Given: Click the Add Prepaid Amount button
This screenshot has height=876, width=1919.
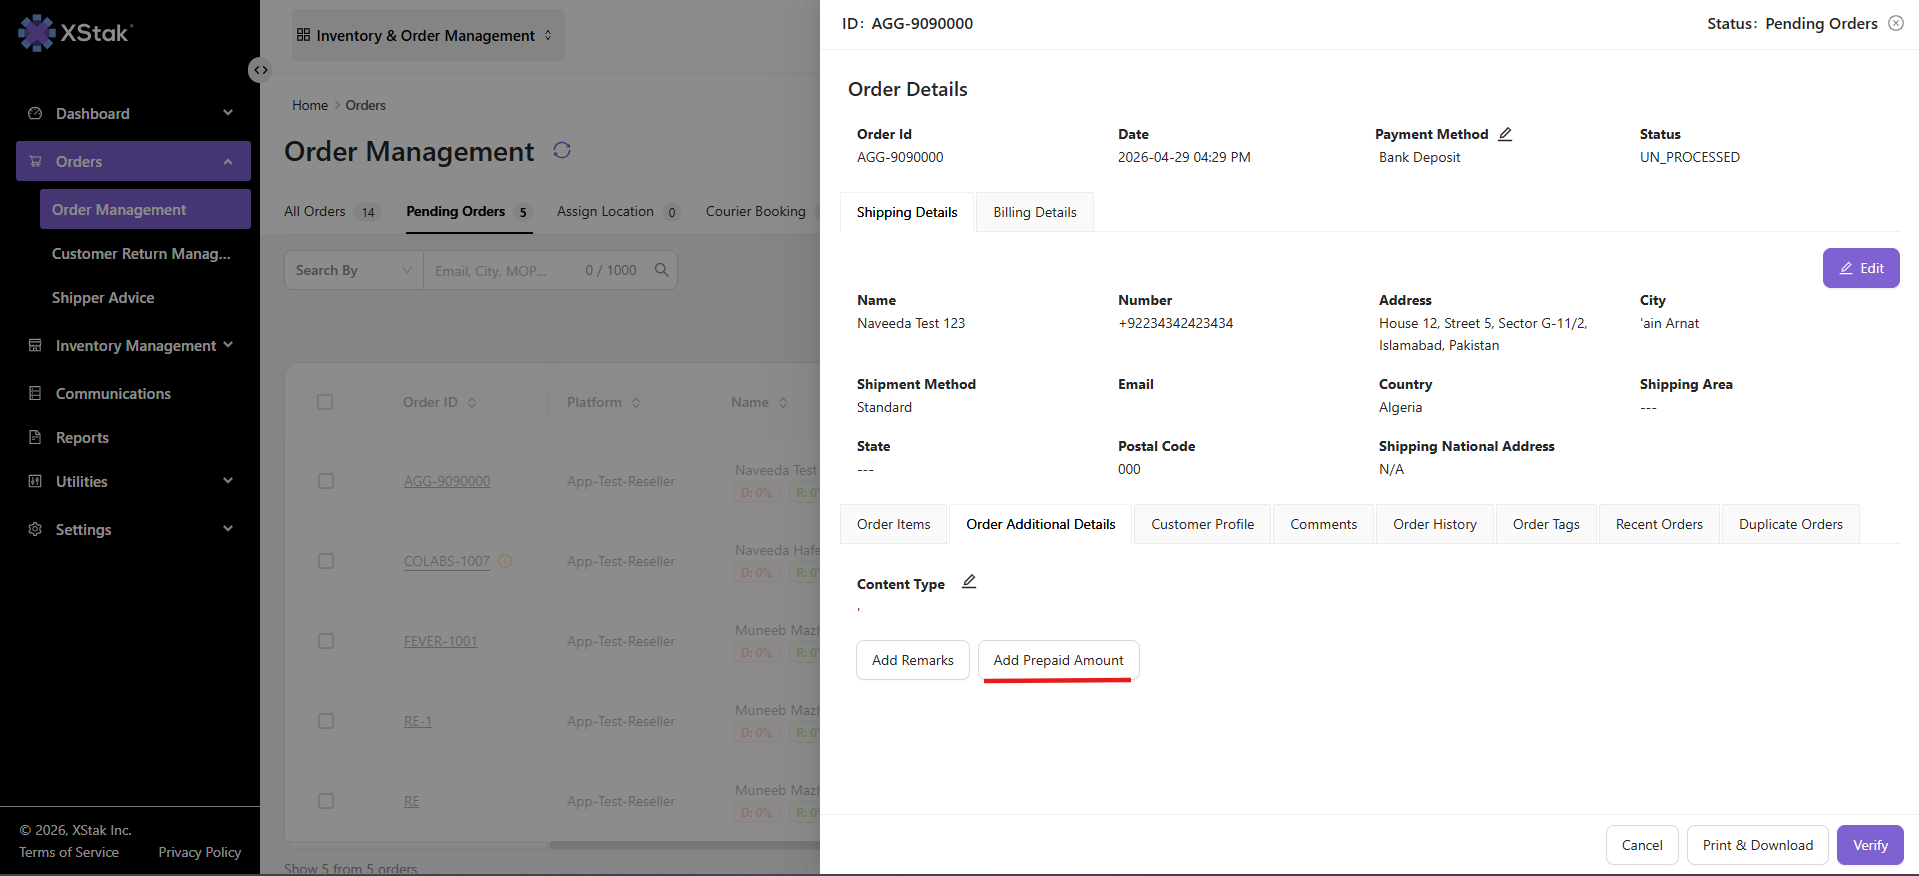Looking at the screenshot, I should [1059, 660].
